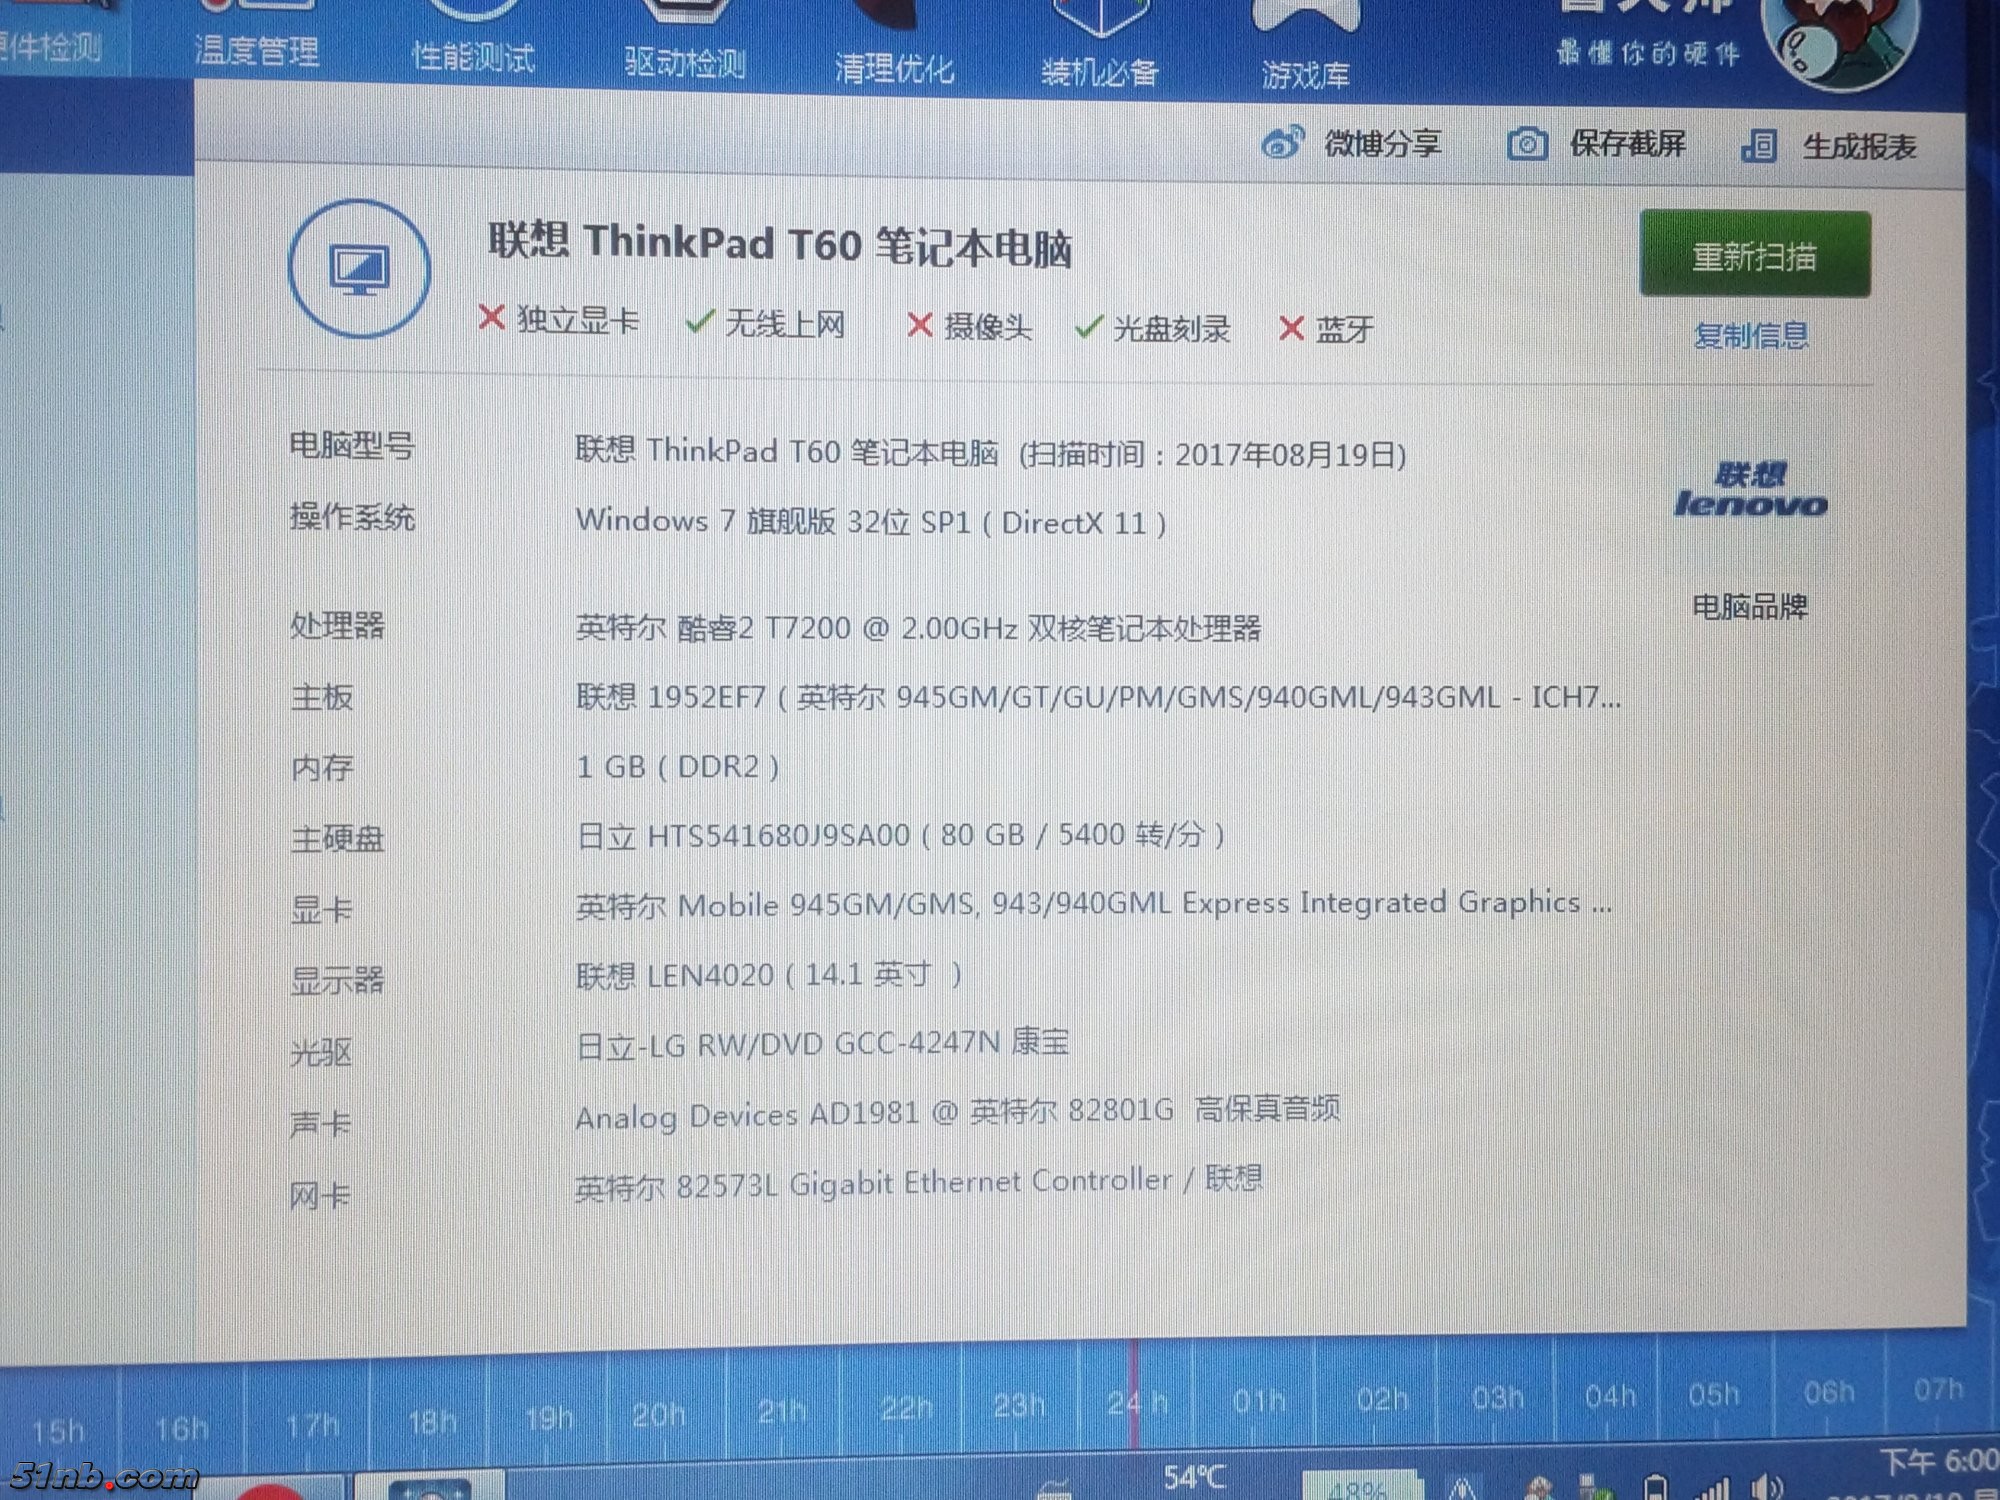Click the Weibo share icon
The width and height of the screenshot is (2000, 1500).
tap(1283, 143)
